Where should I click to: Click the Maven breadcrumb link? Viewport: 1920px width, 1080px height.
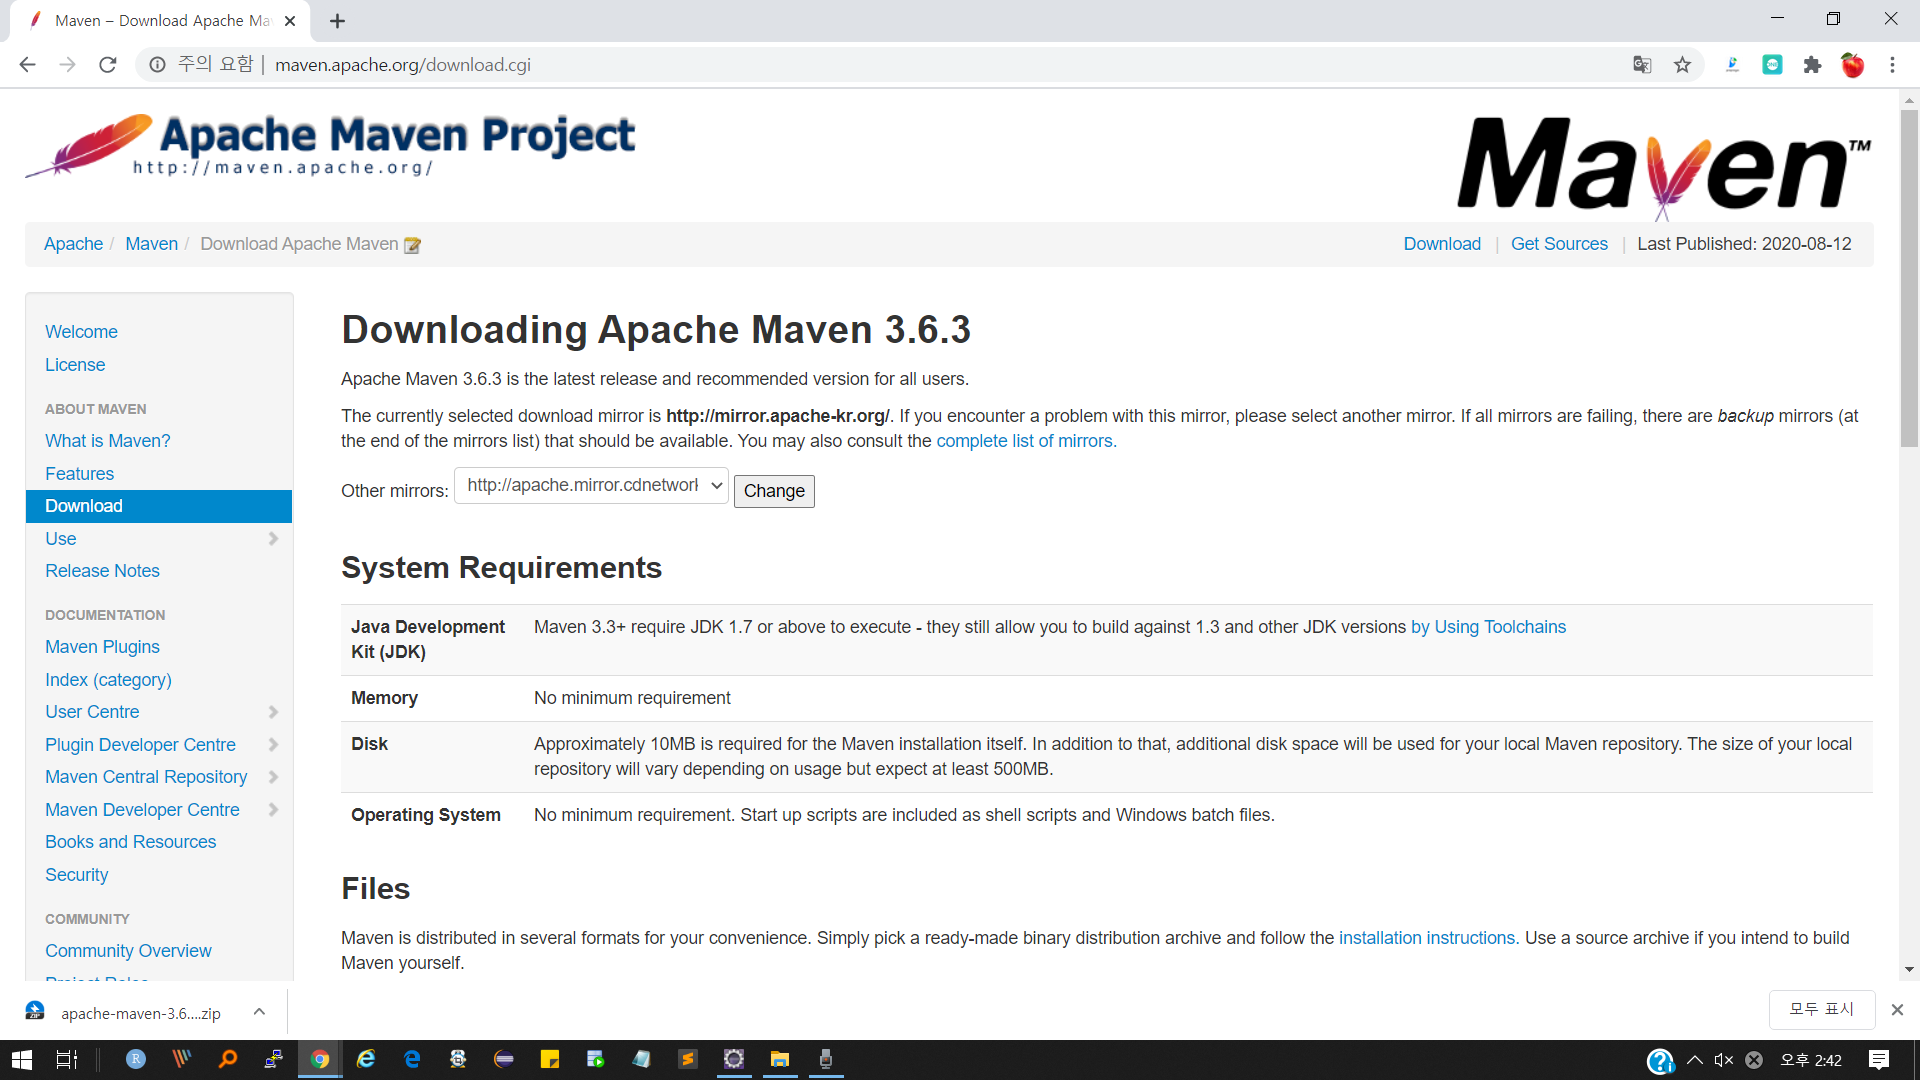151,244
